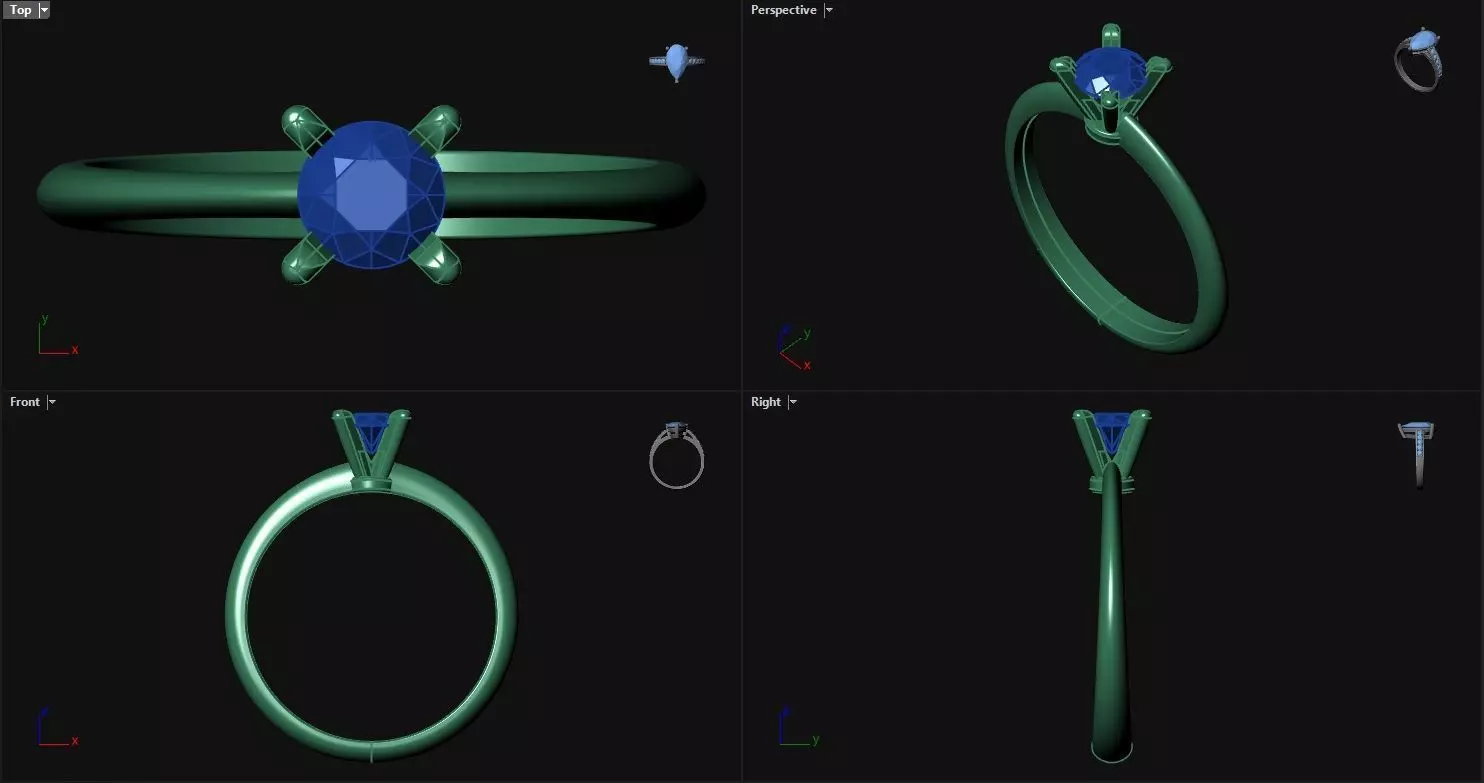The height and width of the screenshot is (783, 1484).
Task: Click the Top viewport title label
Action: pos(20,10)
